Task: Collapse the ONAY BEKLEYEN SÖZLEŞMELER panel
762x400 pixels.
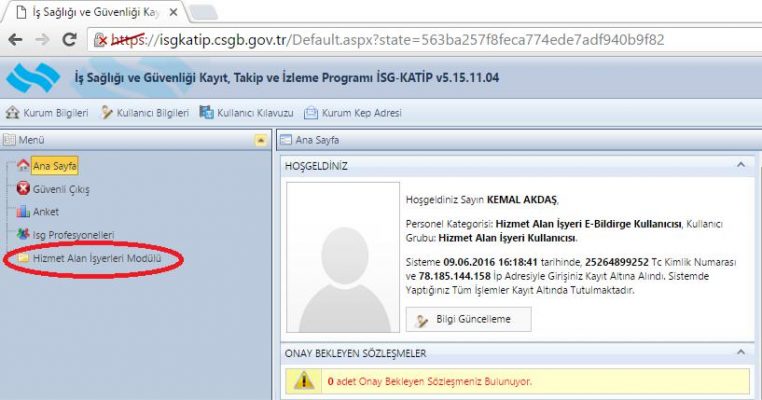Action: click(x=739, y=353)
